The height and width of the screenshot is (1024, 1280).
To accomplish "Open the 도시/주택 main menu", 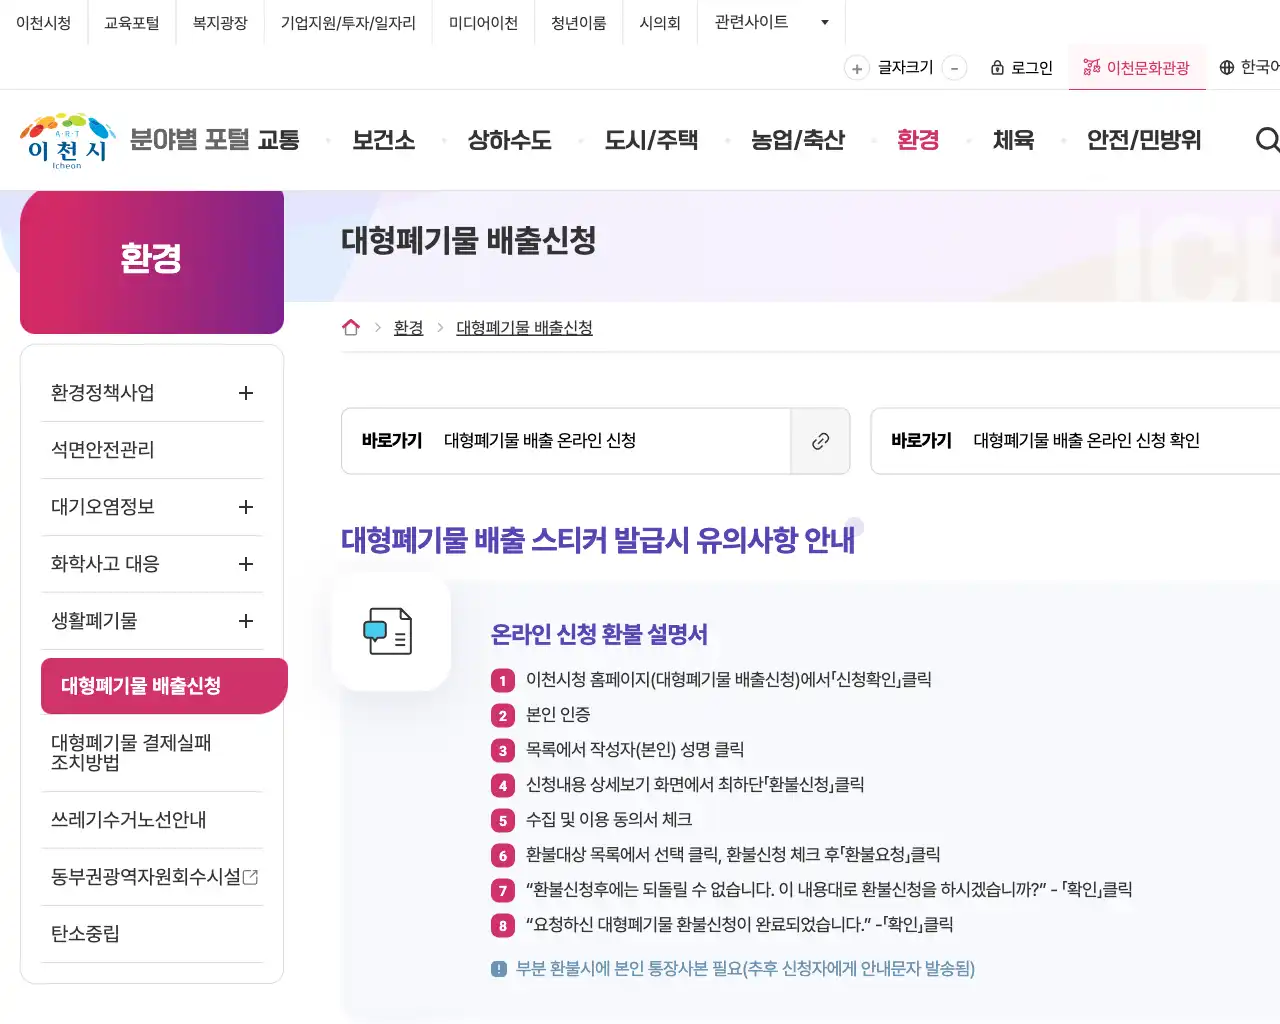I will [651, 140].
